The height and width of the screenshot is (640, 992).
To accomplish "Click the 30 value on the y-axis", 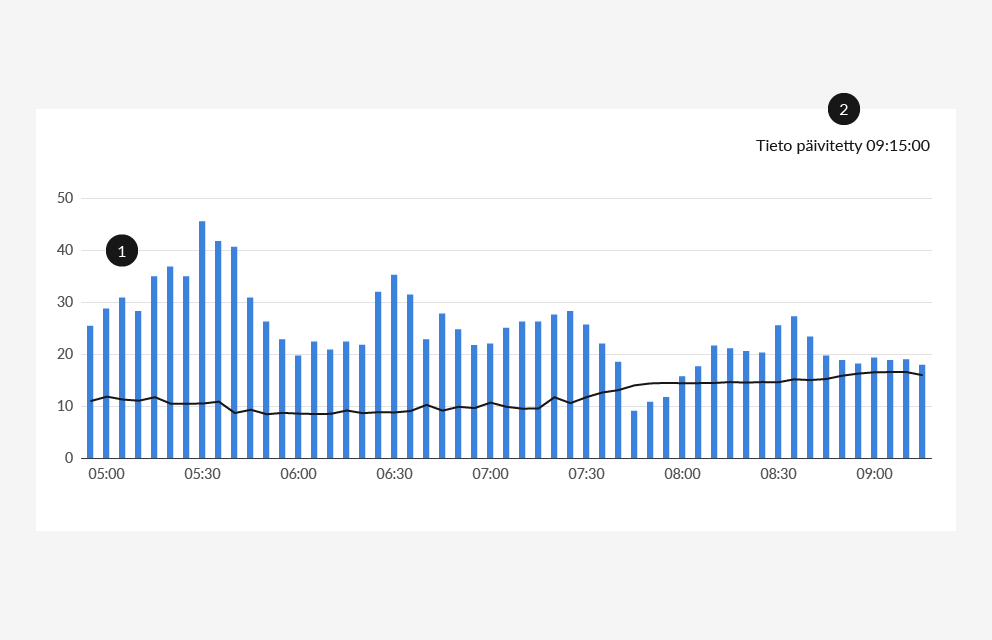I will [x=65, y=302].
